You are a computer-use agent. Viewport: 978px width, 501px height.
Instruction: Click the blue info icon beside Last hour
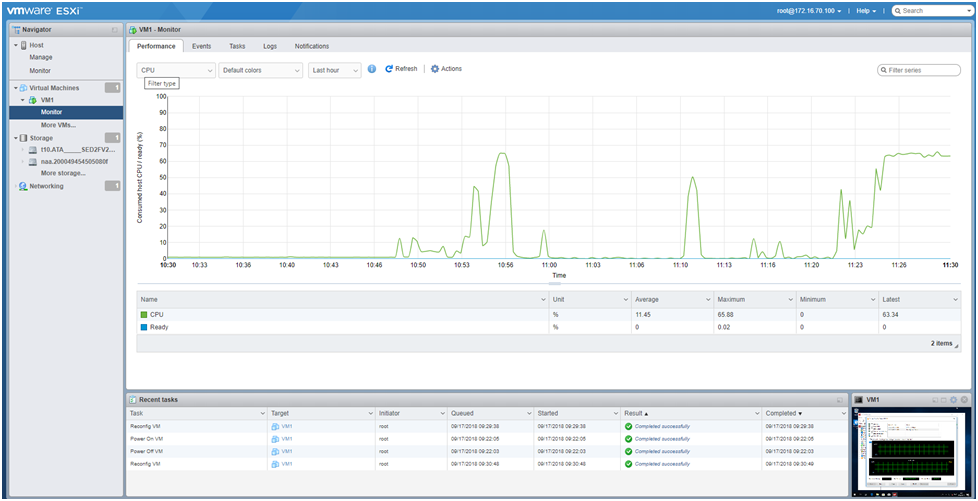coord(372,69)
